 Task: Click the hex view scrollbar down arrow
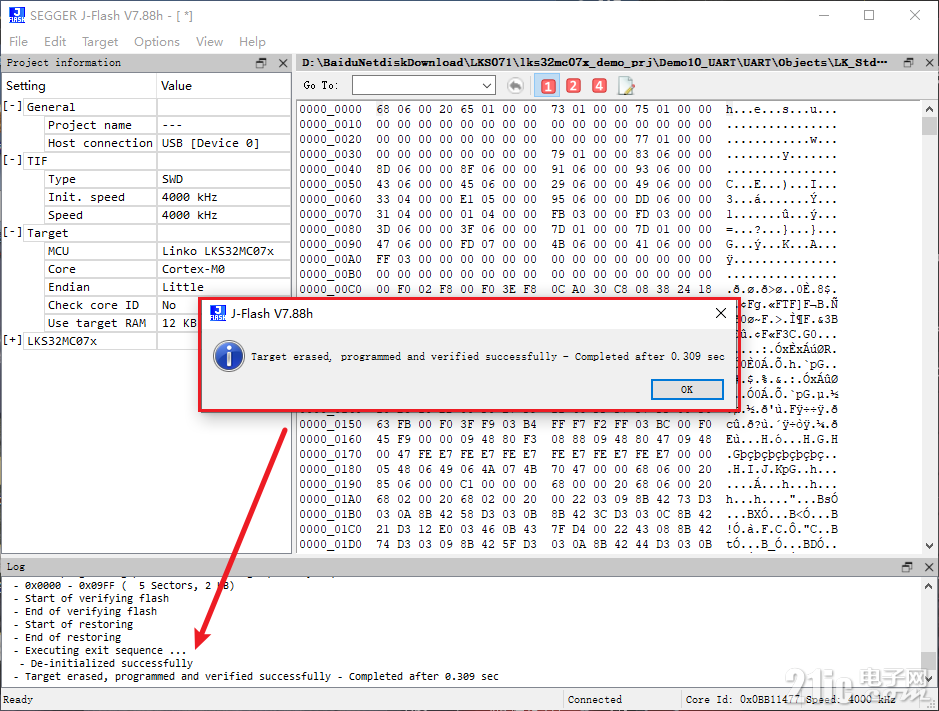click(929, 546)
